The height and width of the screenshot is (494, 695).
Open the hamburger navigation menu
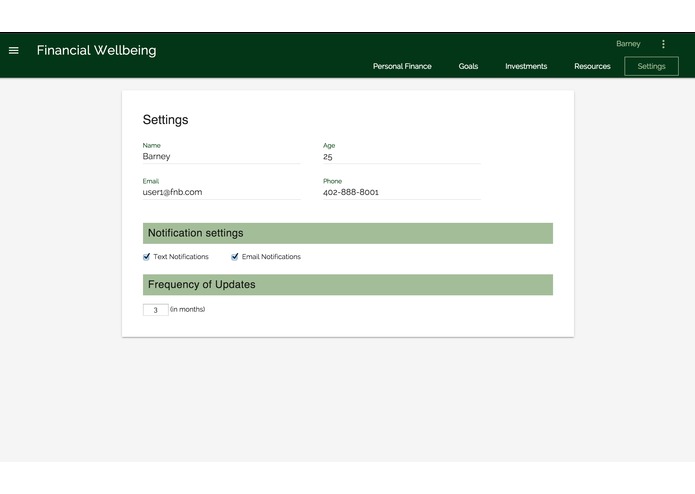[14, 51]
